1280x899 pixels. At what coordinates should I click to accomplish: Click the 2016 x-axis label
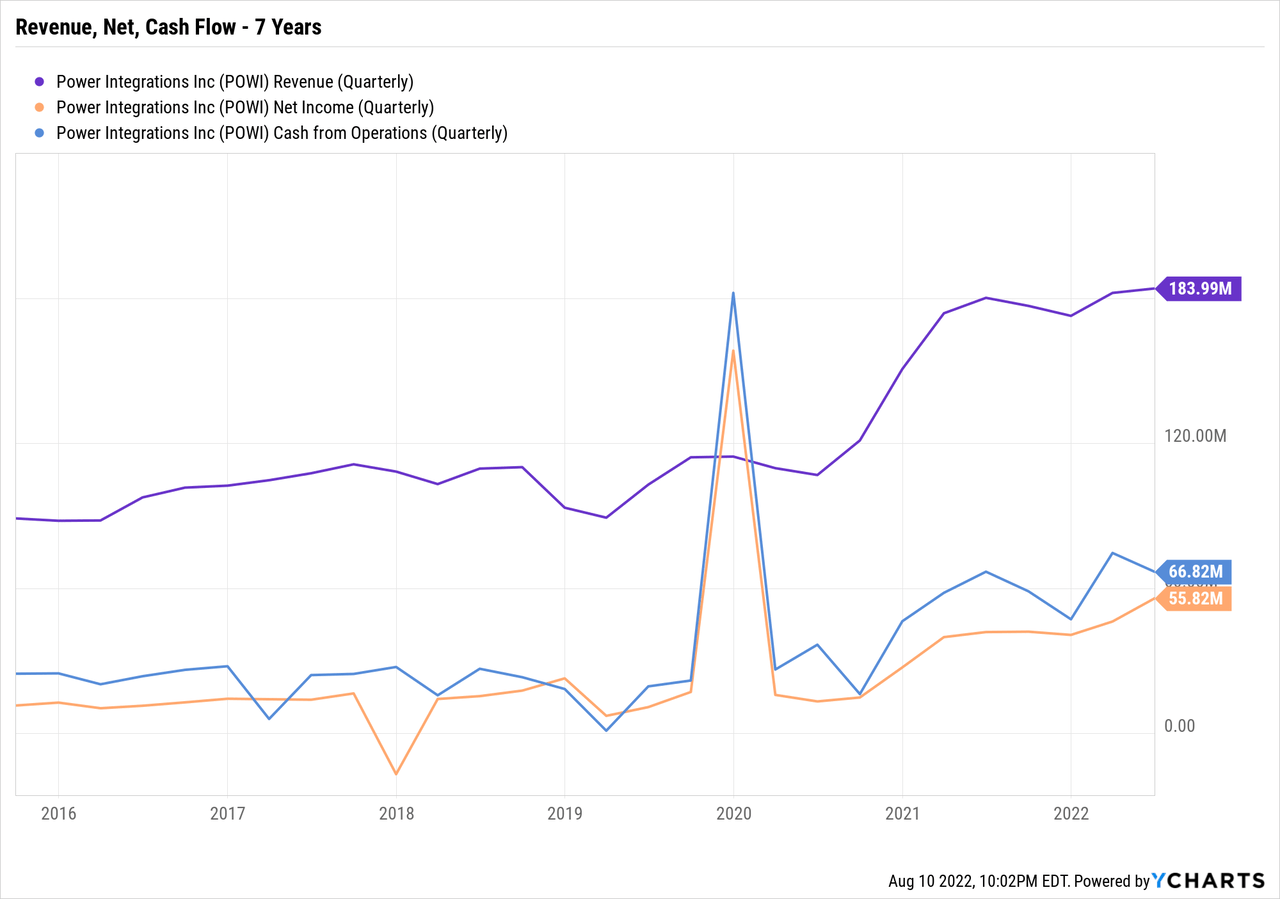coord(57,813)
